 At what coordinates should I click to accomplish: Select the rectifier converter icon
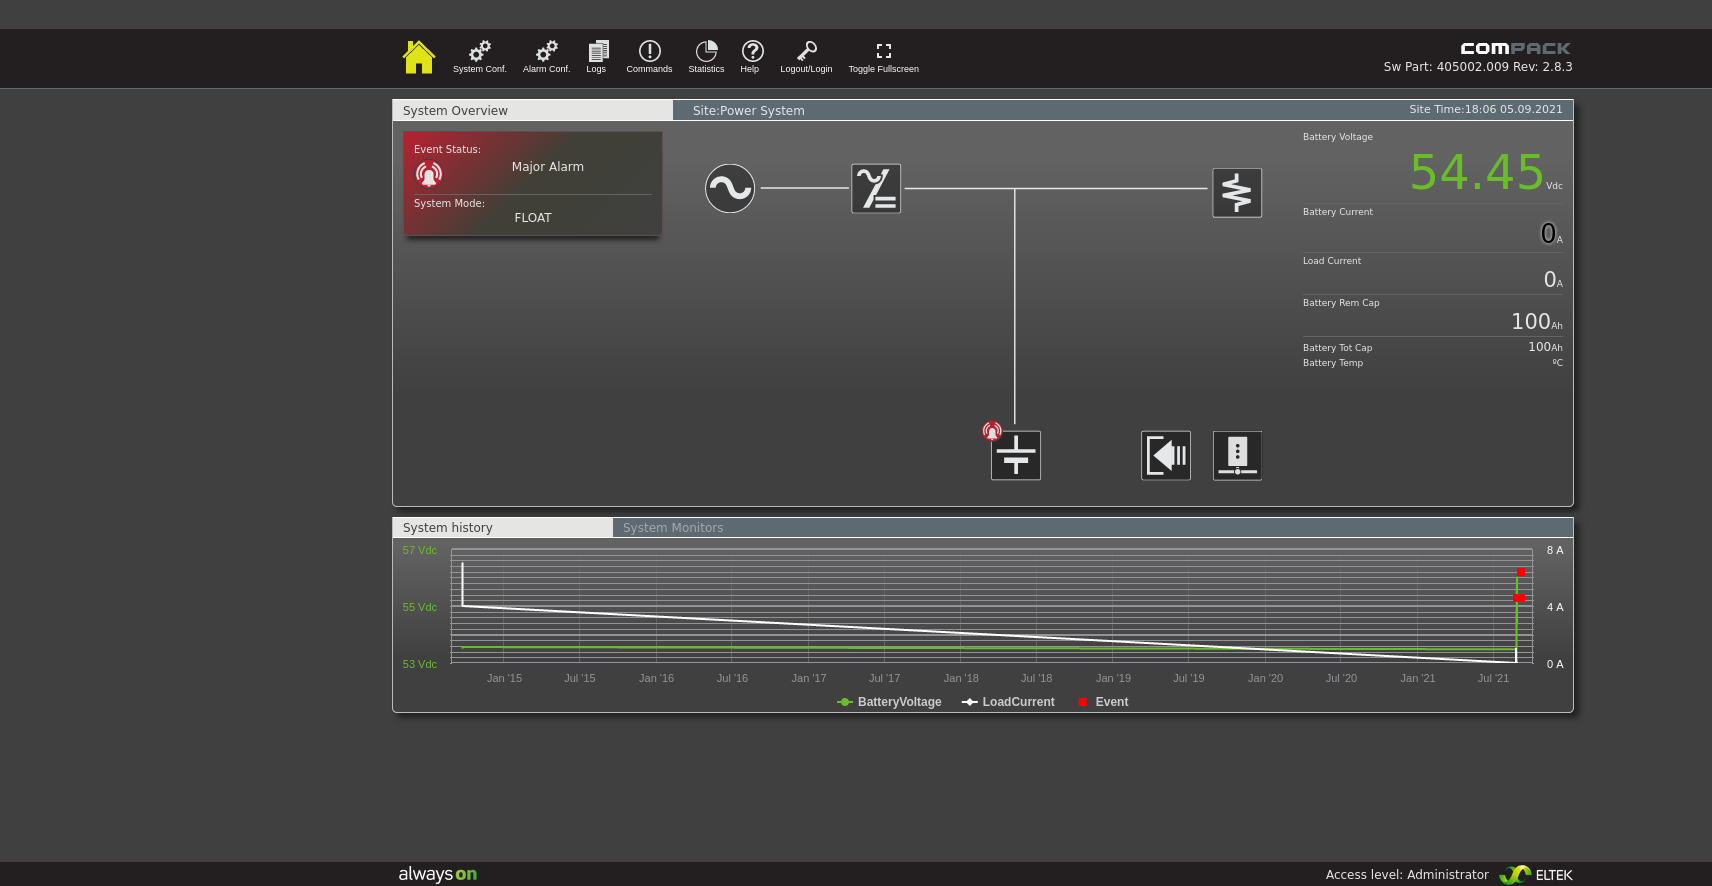[876, 189]
